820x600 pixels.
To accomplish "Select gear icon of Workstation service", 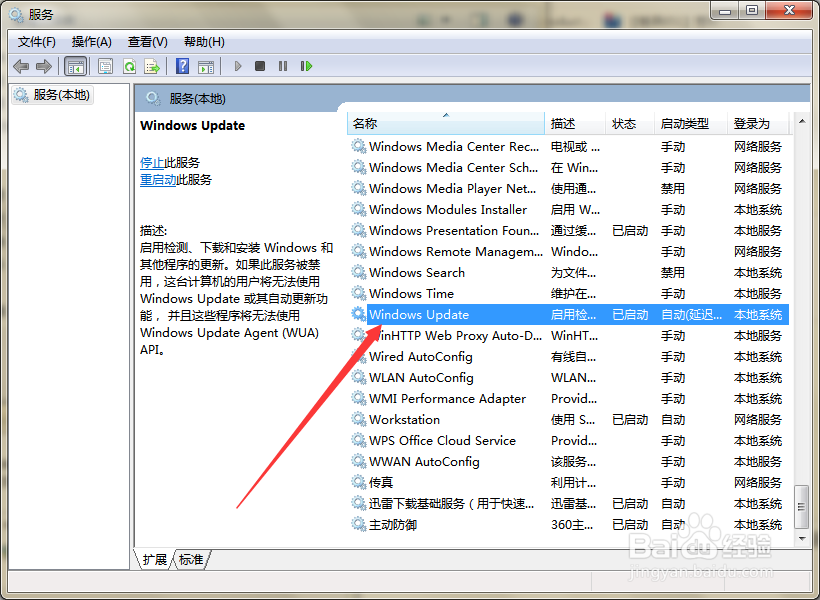I will click(x=358, y=419).
